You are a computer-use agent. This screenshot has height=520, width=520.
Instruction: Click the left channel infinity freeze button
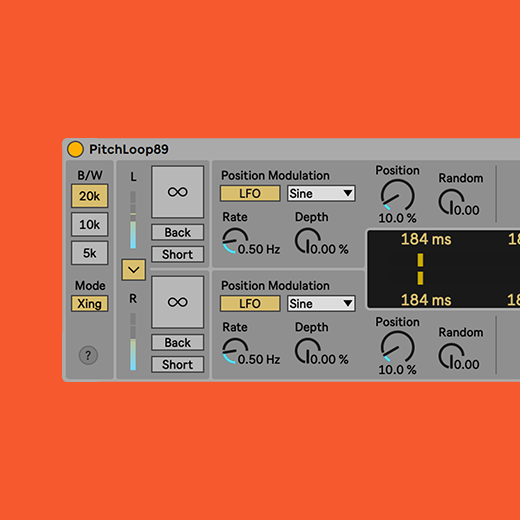178,192
